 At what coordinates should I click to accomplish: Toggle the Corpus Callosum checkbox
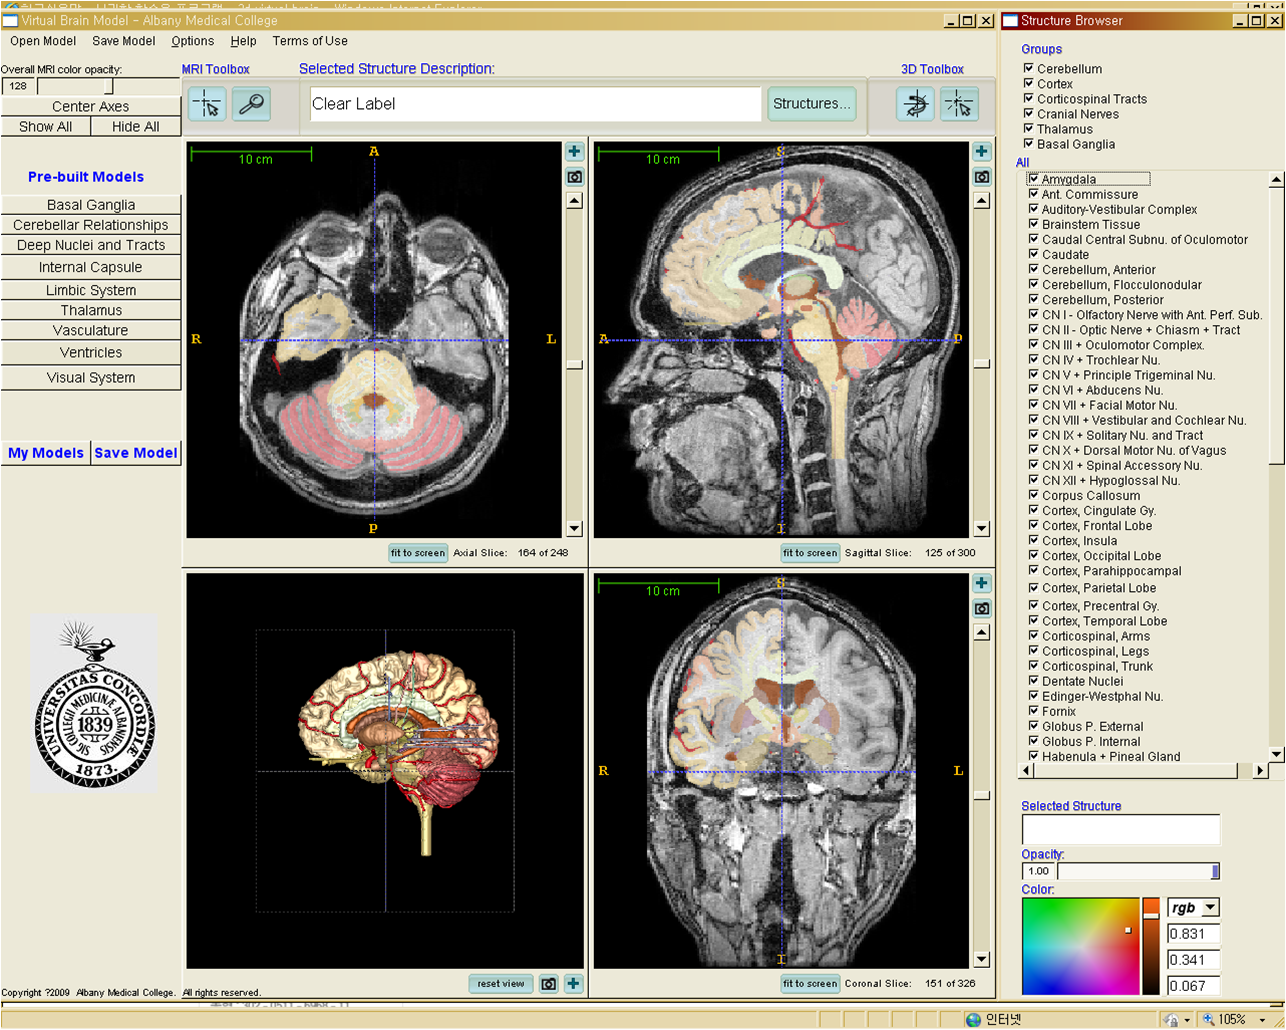point(1034,495)
